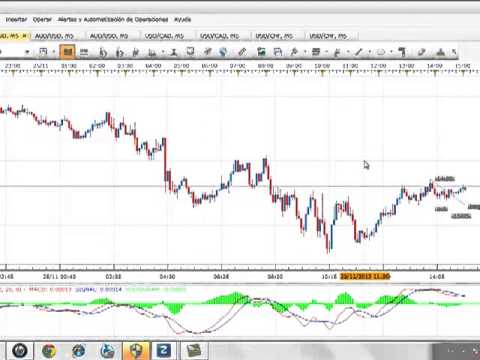
Task: Click the price label above the latest candles
Action: (445, 179)
